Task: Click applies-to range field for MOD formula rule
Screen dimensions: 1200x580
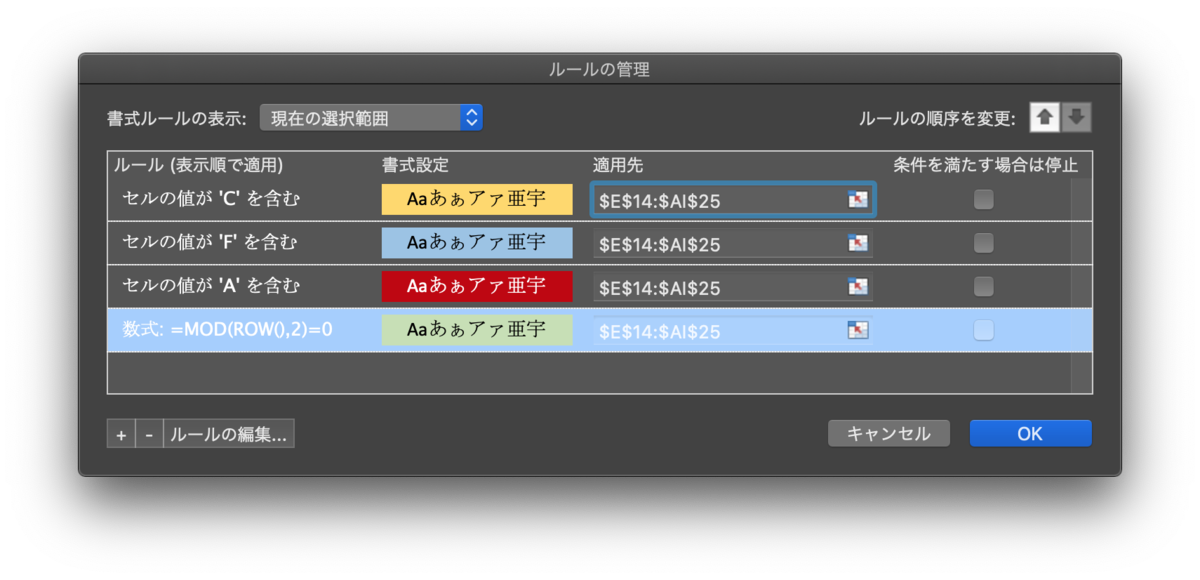Action: [733, 331]
